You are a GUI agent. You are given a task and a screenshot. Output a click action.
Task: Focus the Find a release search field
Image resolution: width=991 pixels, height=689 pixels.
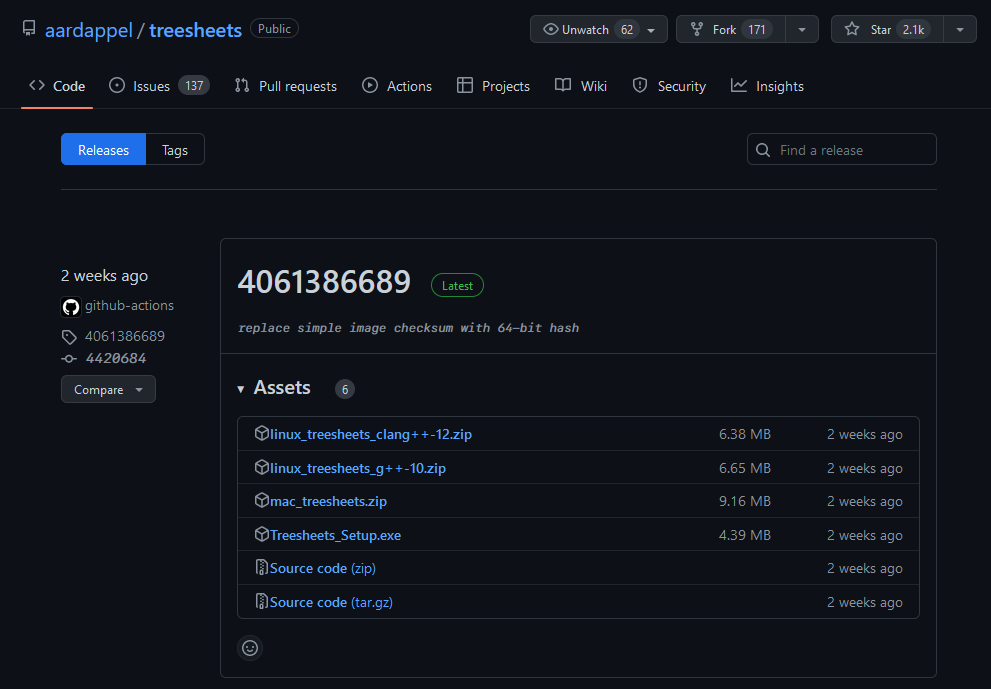pyautogui.click(x=841, y=150)
